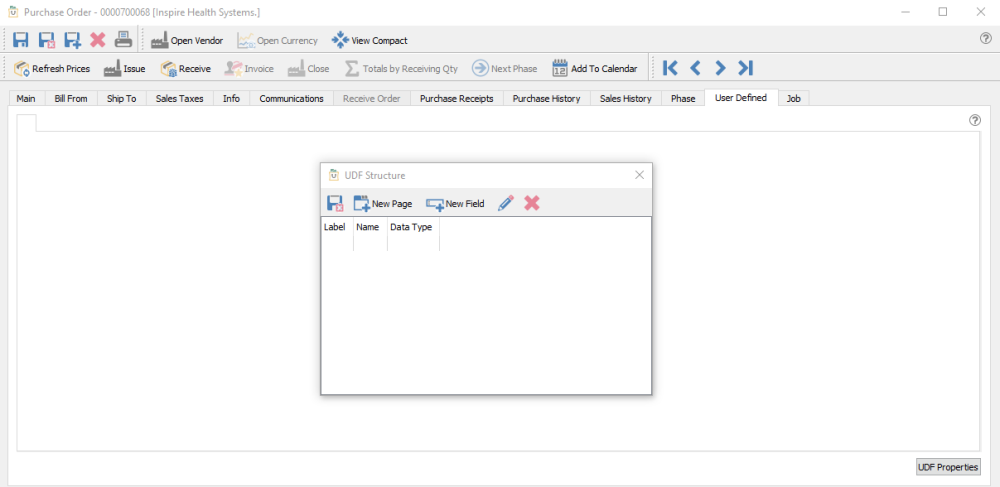Switch to Job tab
This screenshot has width=1000, height=487.
pos(794,98)
